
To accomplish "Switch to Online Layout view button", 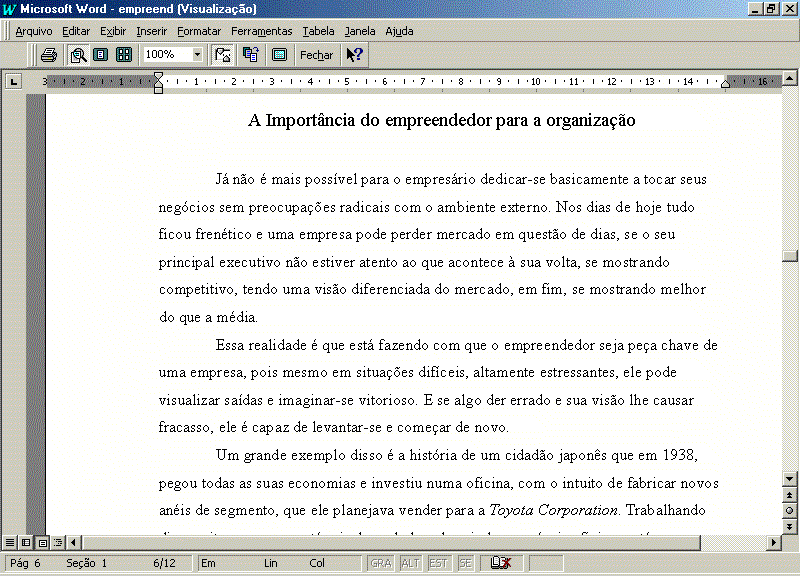I will (26, 543).
